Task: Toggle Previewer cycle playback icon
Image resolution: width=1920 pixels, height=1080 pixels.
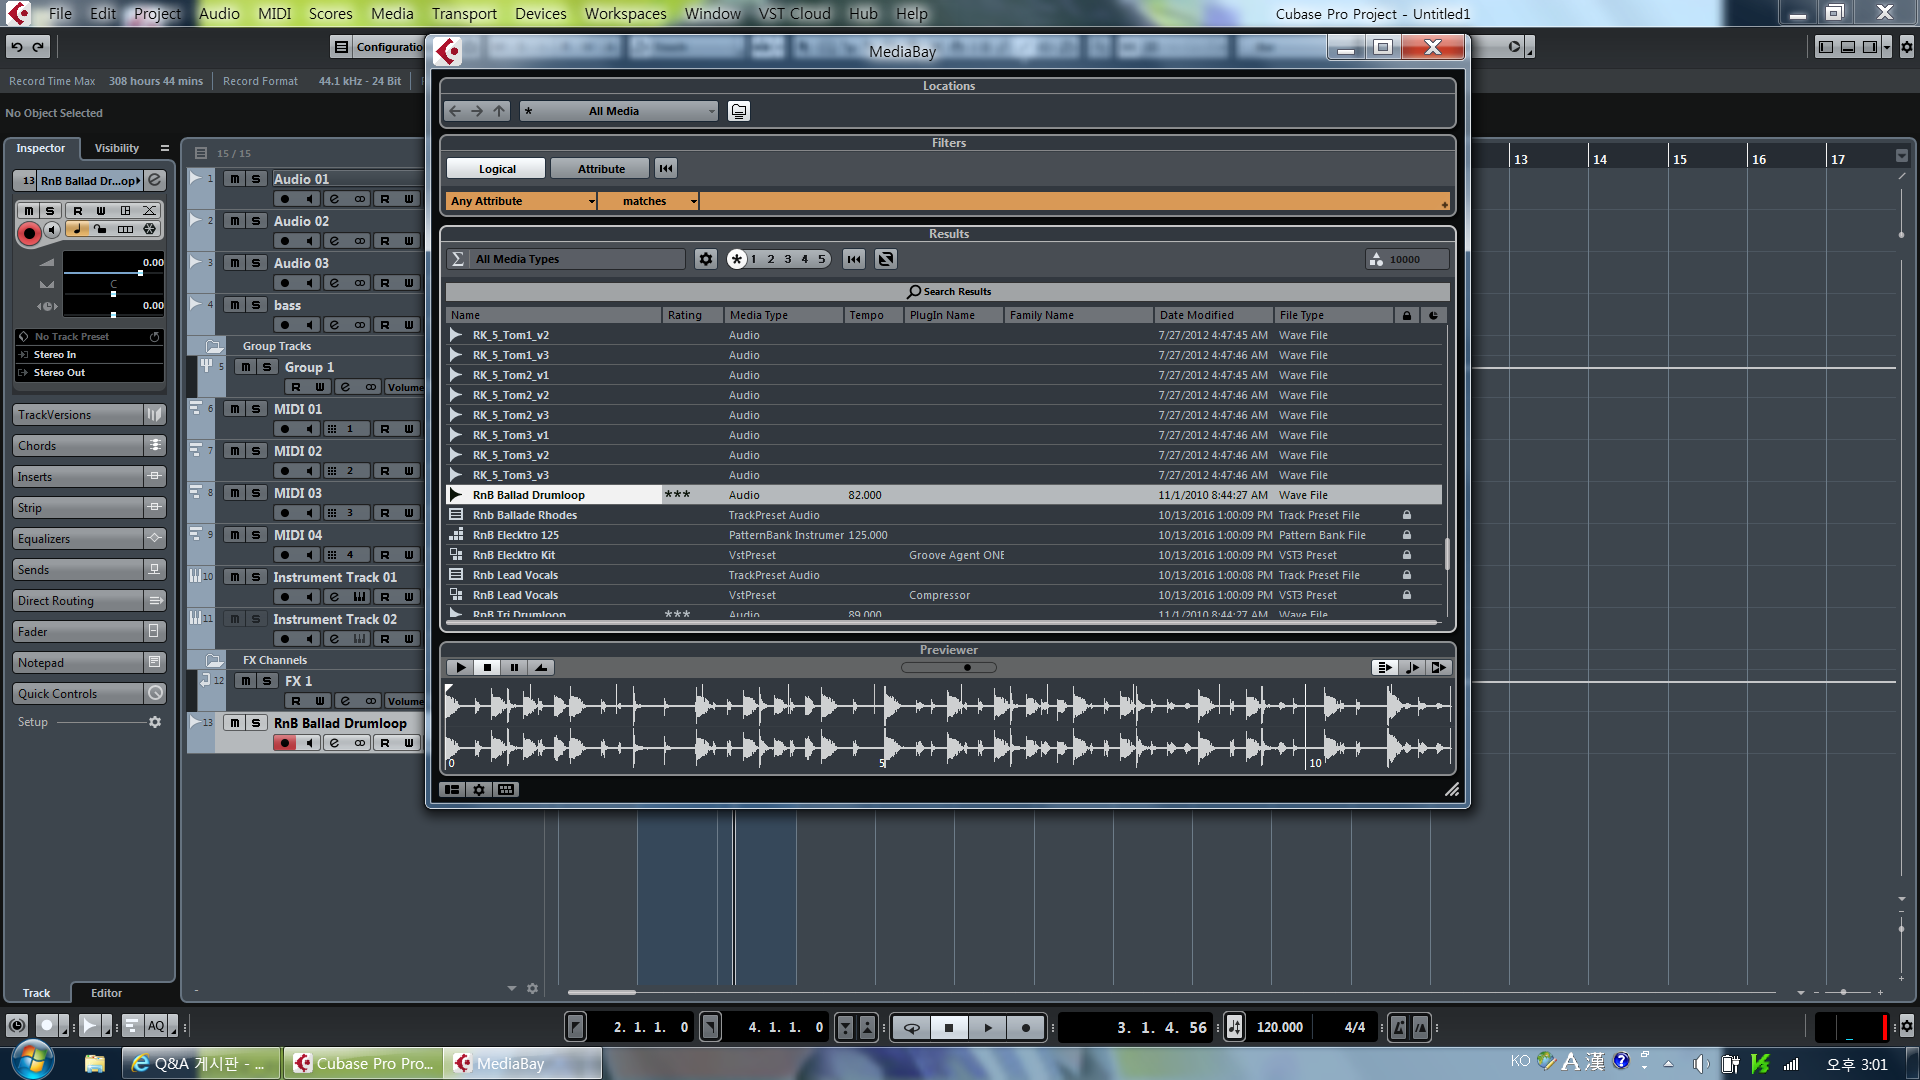Action: pyautogui.click(x=541, y=667)
